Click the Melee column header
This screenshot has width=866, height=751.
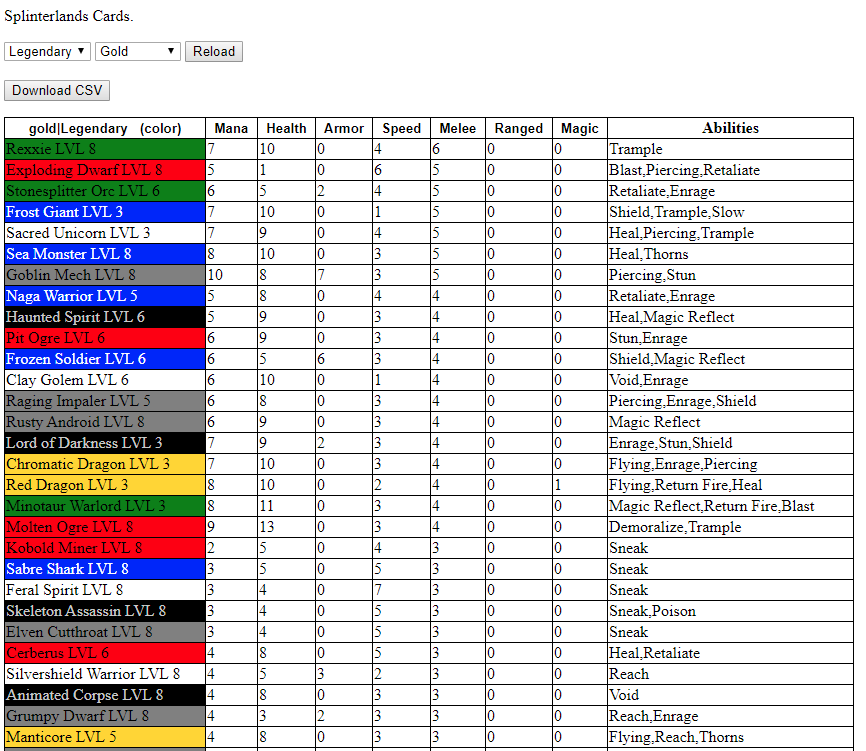(x=458, y=128)
